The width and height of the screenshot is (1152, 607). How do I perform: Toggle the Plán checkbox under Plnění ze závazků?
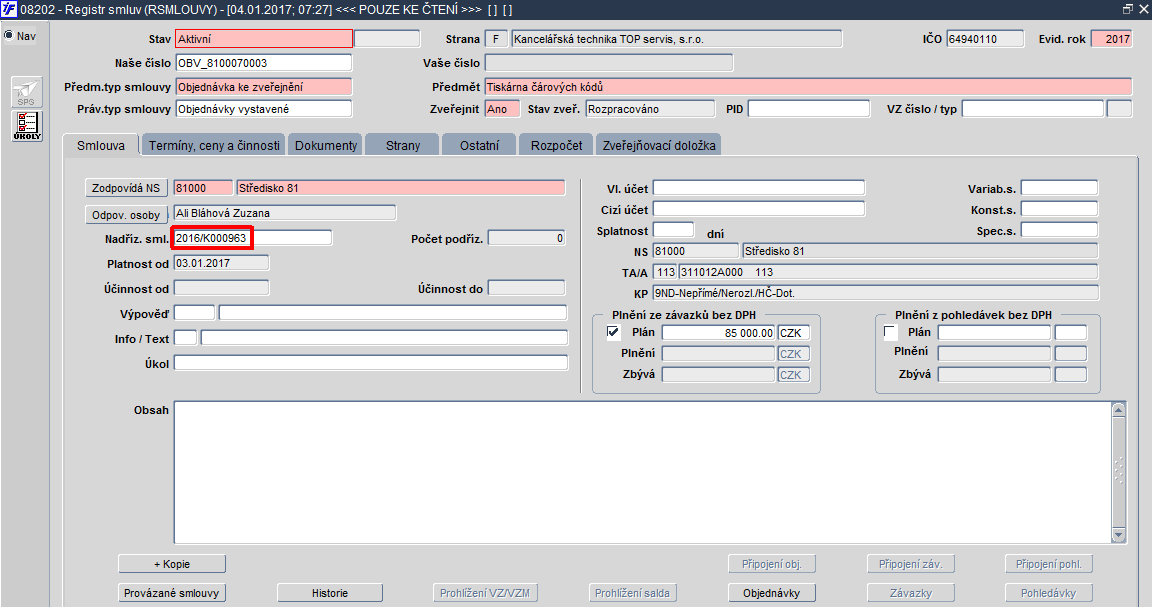[613, 332]
